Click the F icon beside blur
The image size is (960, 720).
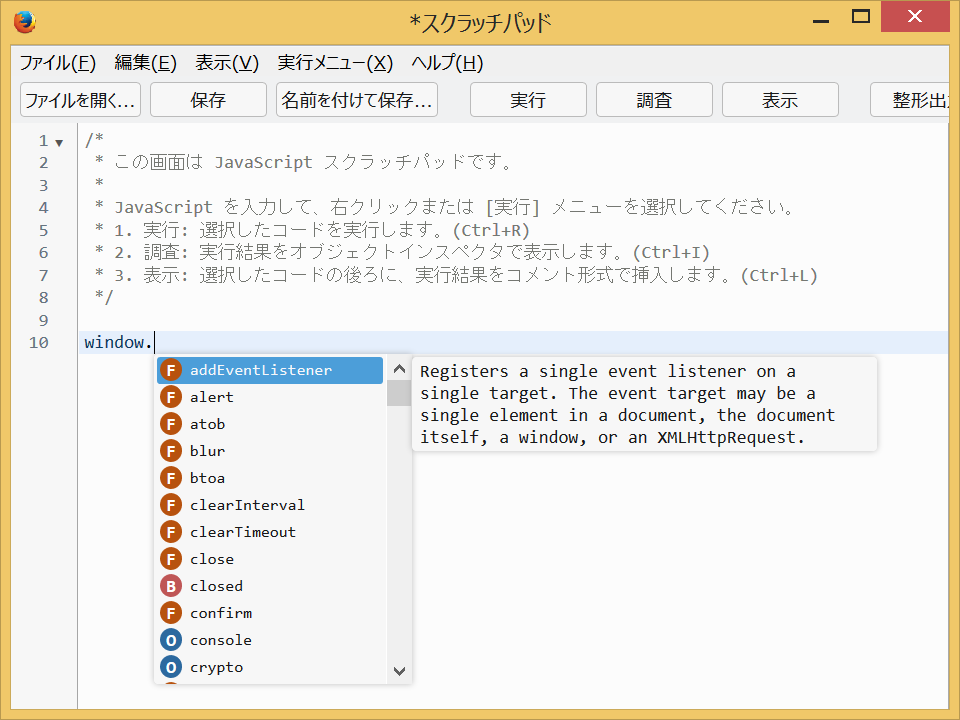pyautogui.click(x=171, y=451)
